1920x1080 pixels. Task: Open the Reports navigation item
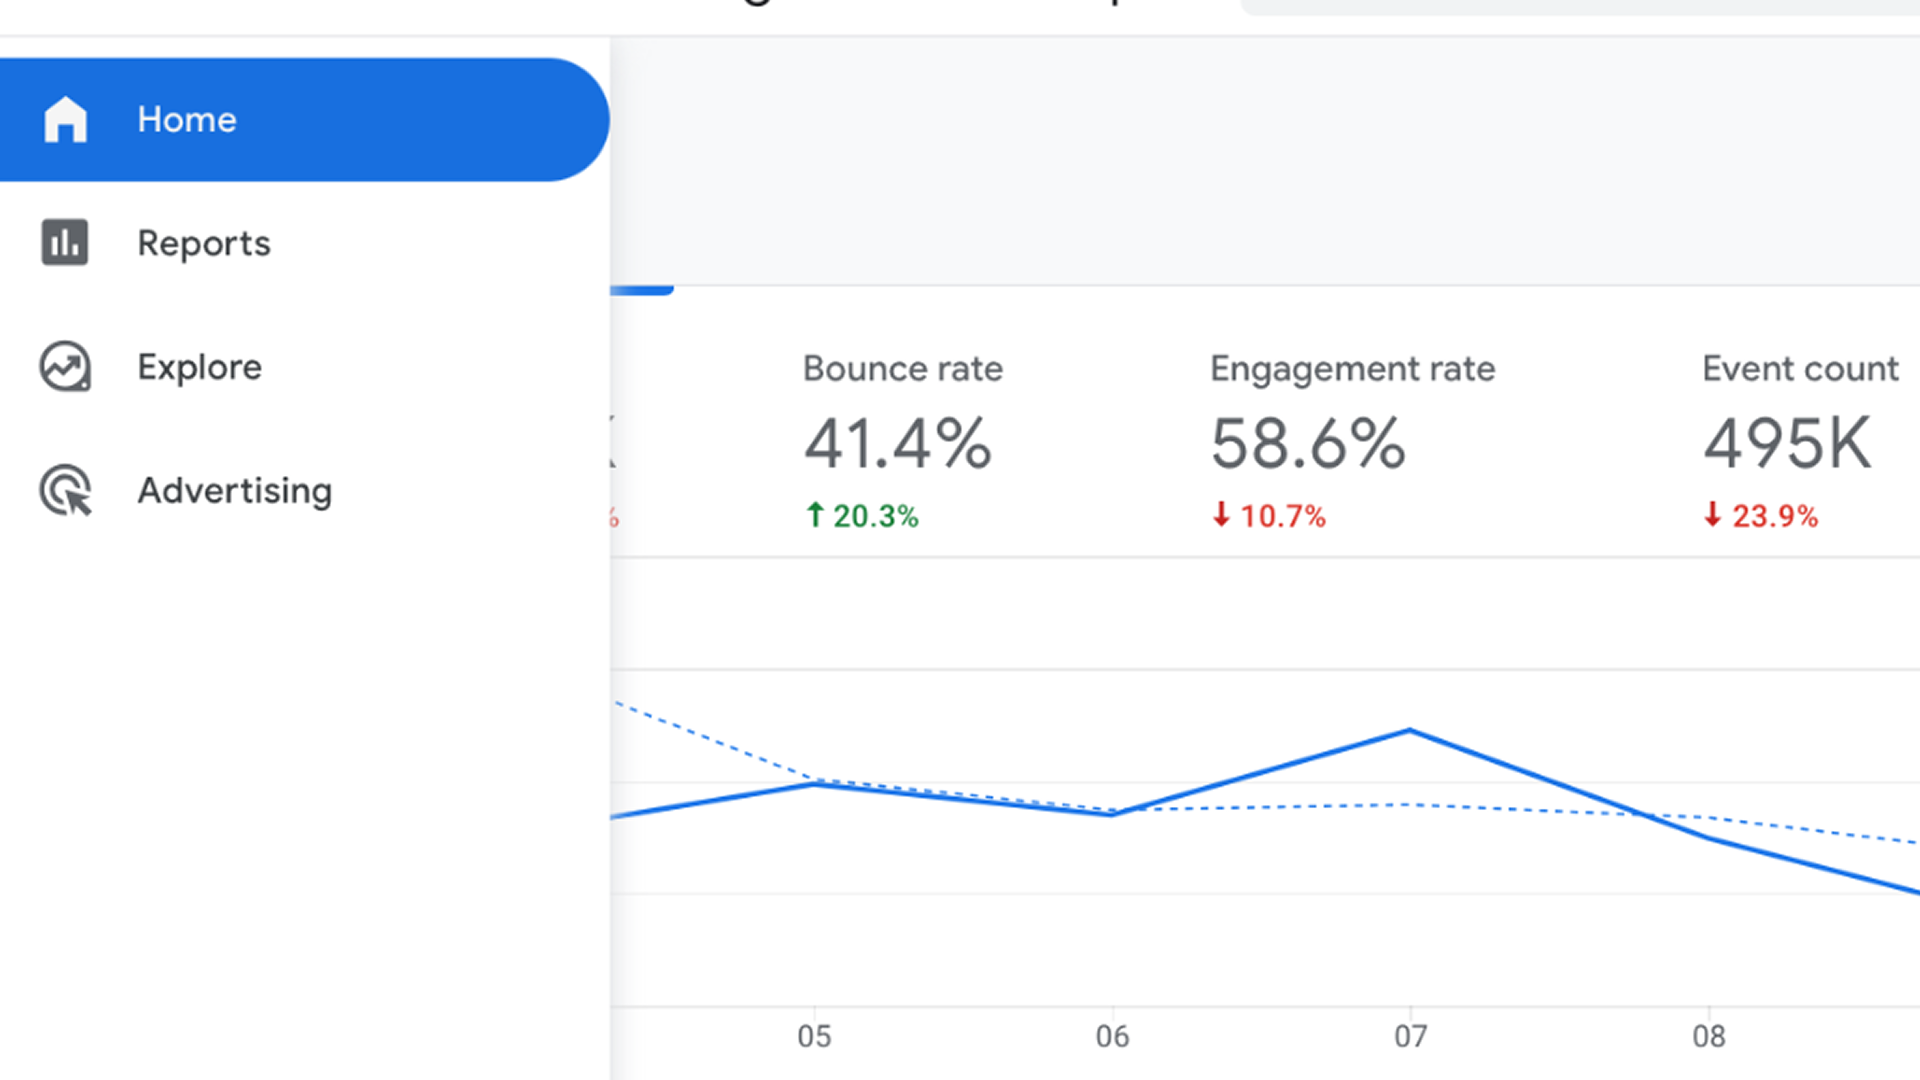click(304, 243)
